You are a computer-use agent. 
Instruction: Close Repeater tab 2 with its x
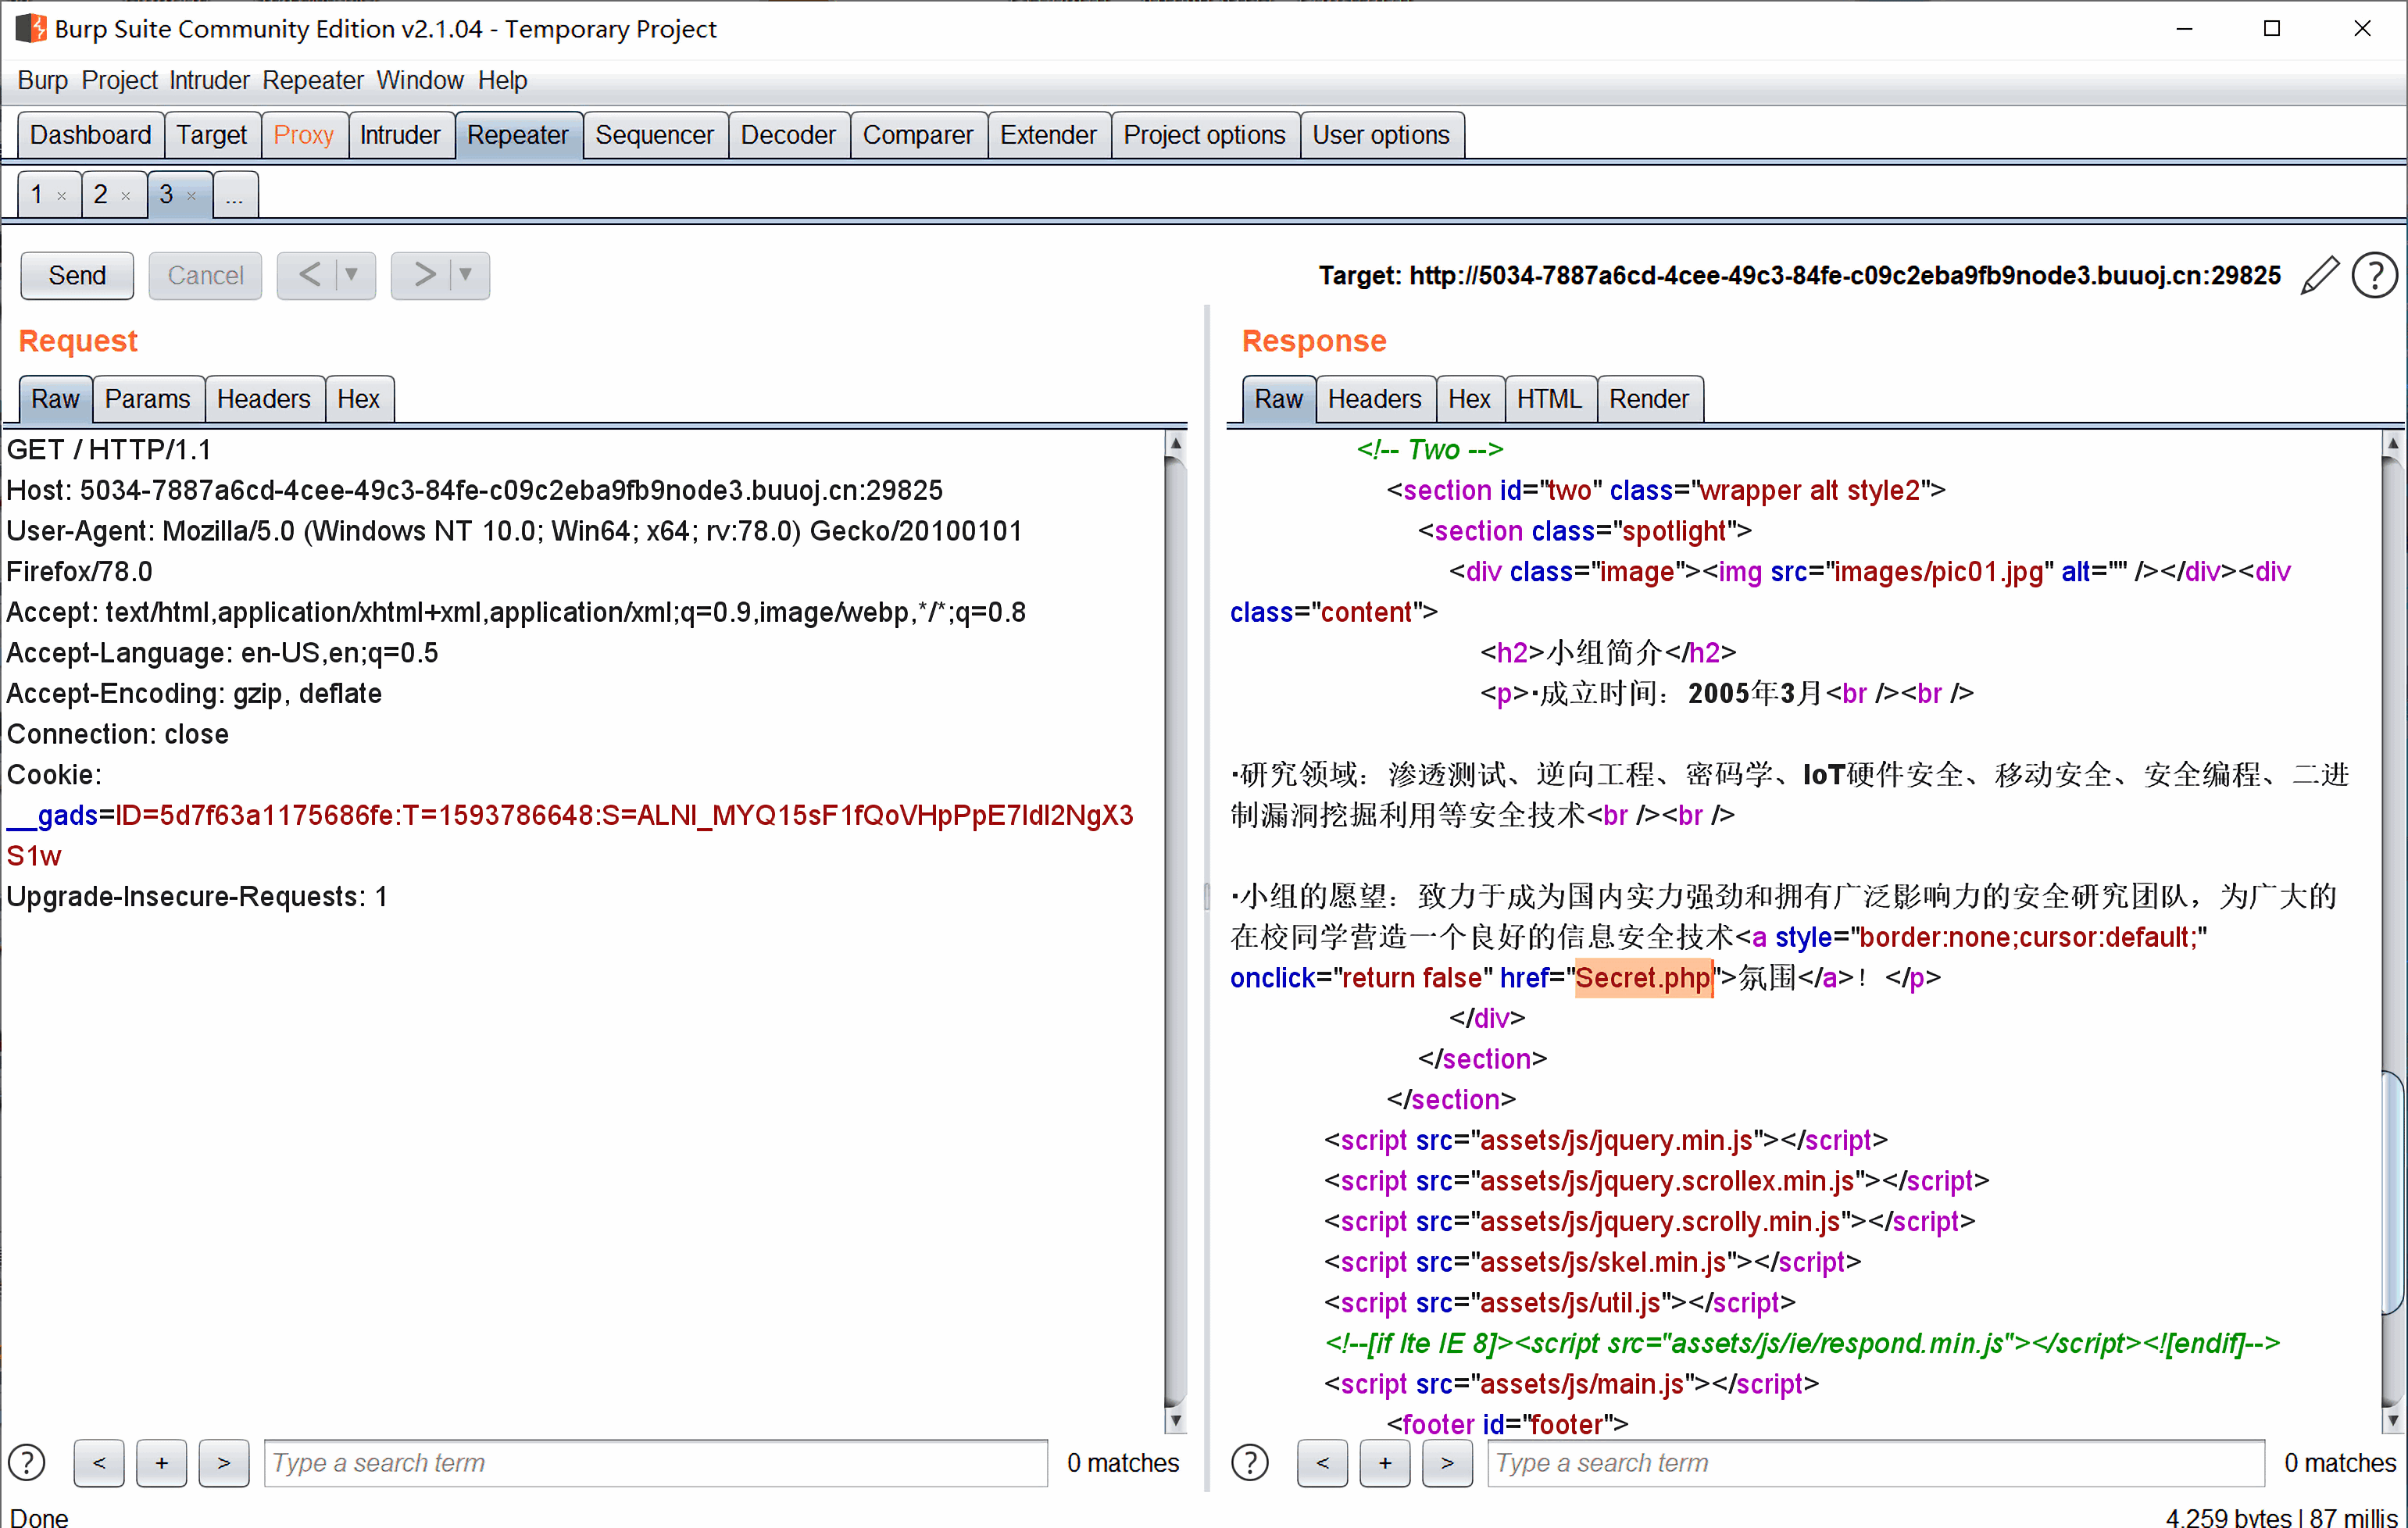click(126, 196)
